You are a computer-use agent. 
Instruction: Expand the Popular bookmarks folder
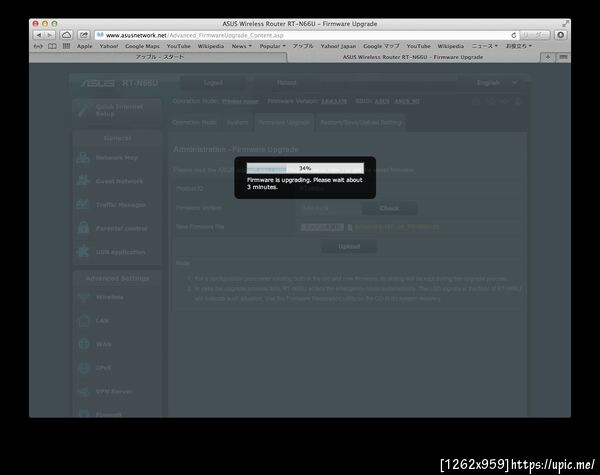(272, 46)
